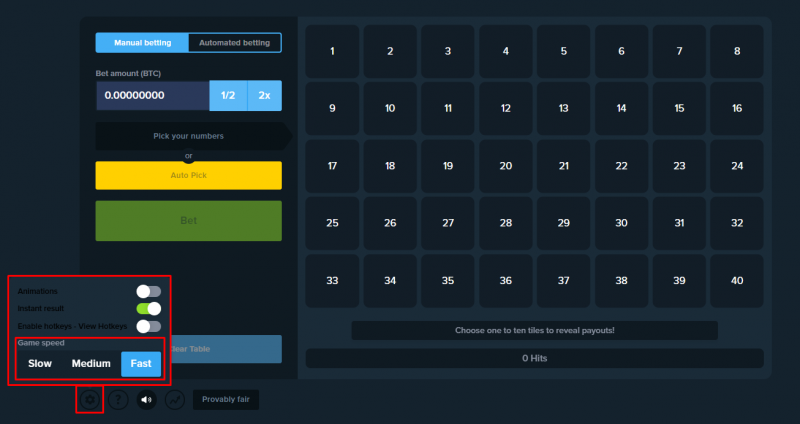Select number 12 on the board

(506, 108)
